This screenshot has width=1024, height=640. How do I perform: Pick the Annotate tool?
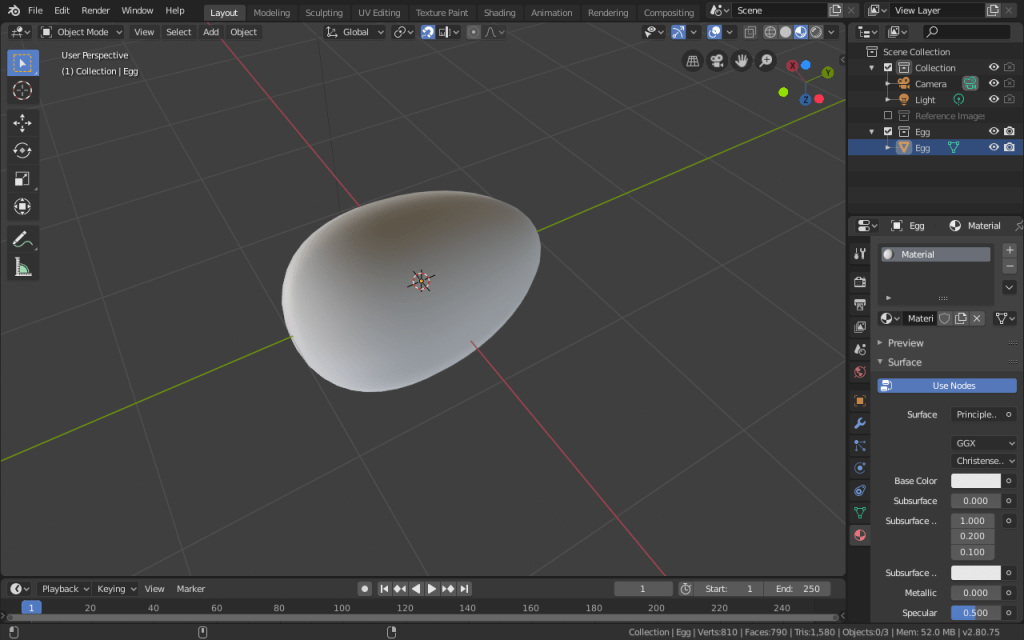[x=21, y=238]
